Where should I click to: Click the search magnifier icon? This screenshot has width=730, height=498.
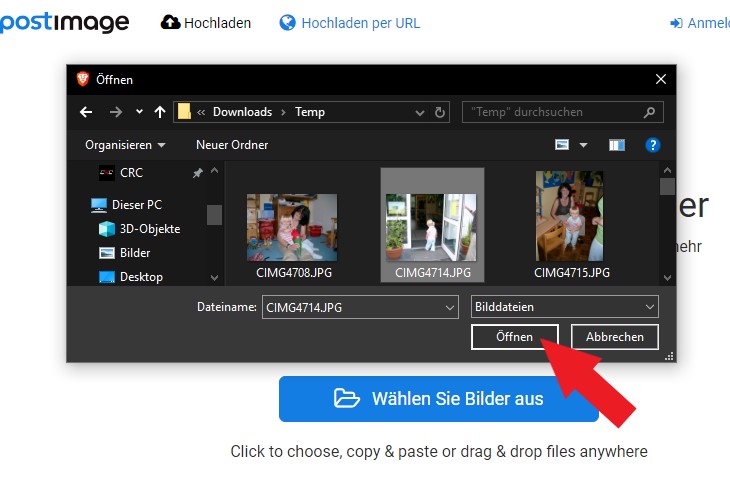click(x=649, y=112)
